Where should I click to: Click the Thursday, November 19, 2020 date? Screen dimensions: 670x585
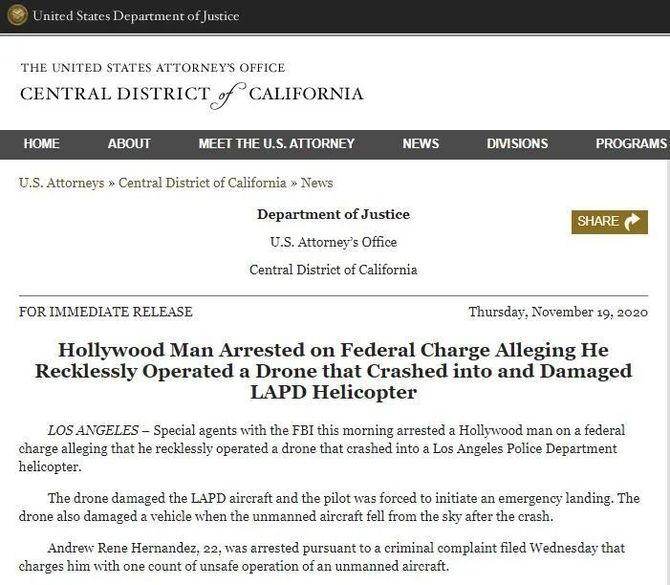[x=558, y=312]
